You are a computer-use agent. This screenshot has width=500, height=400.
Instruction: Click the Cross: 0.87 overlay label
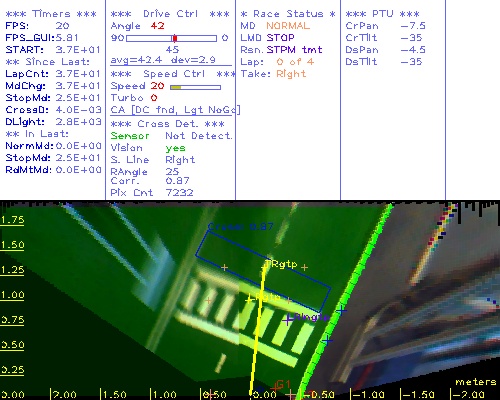point(240,227)
